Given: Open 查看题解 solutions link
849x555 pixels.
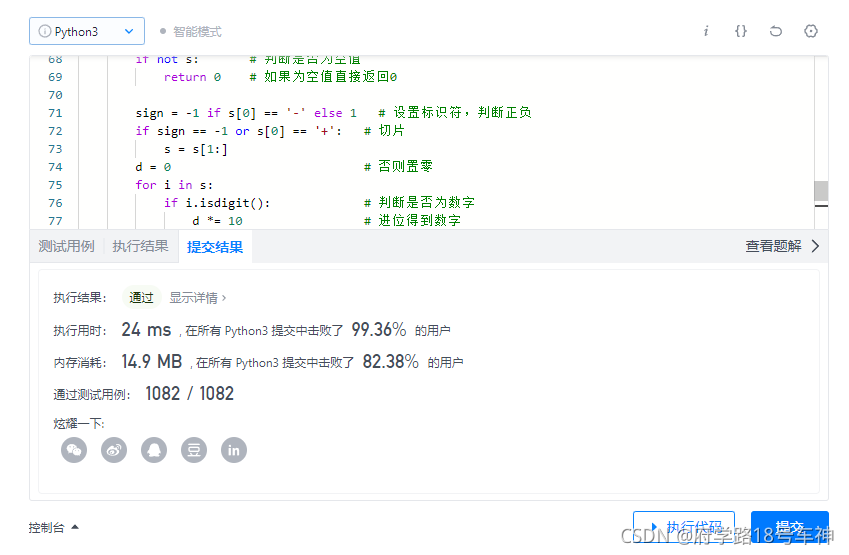Looking at the screenshot, I should (x=773, y=246).
